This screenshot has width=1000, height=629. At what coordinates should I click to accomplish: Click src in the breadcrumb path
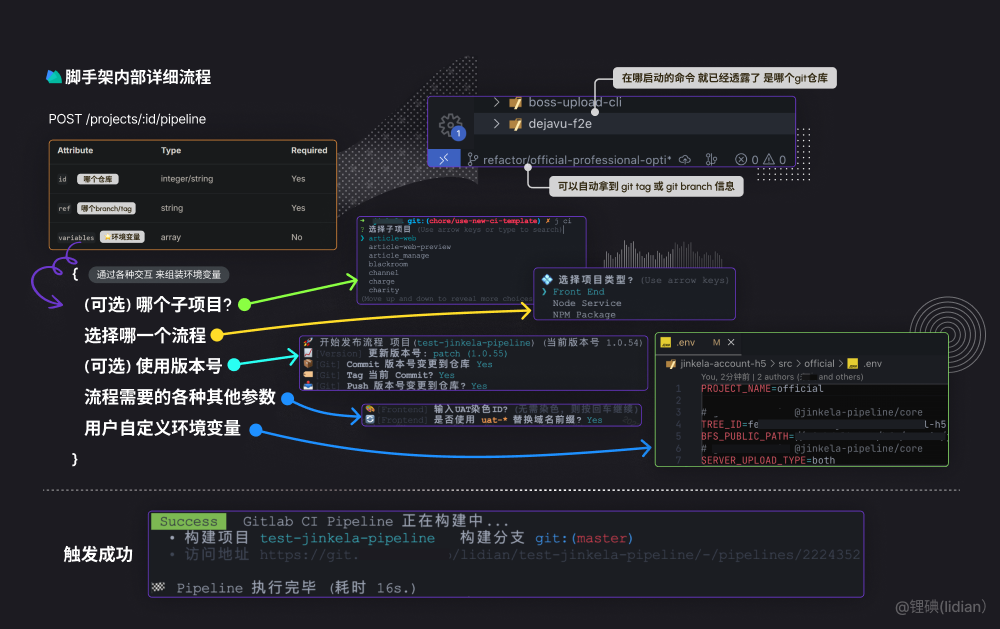784,364
